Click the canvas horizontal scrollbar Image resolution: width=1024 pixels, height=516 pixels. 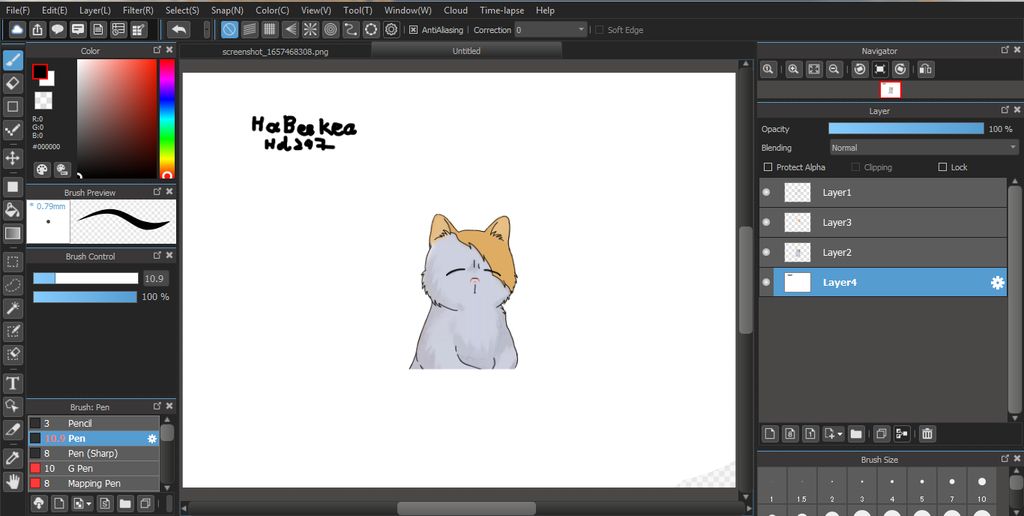click(466, 508)
